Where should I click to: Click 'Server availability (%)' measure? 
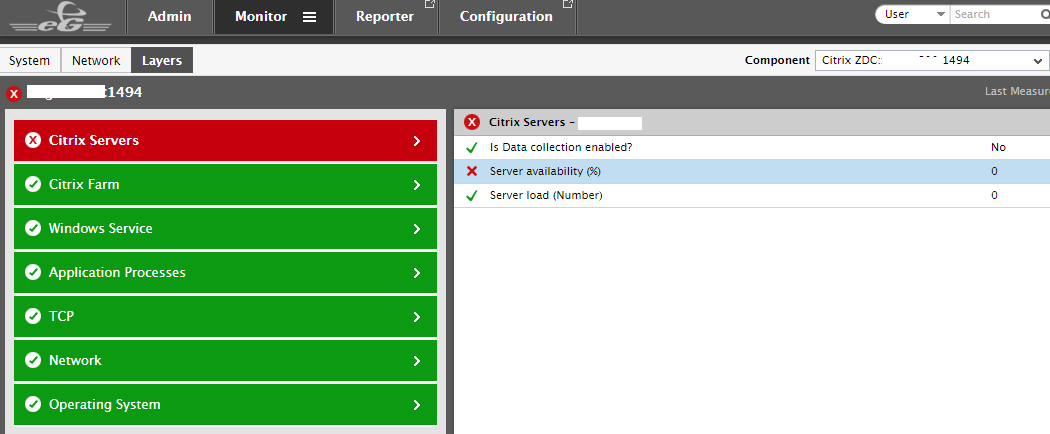pyautogui.click(x=546, y=171)
